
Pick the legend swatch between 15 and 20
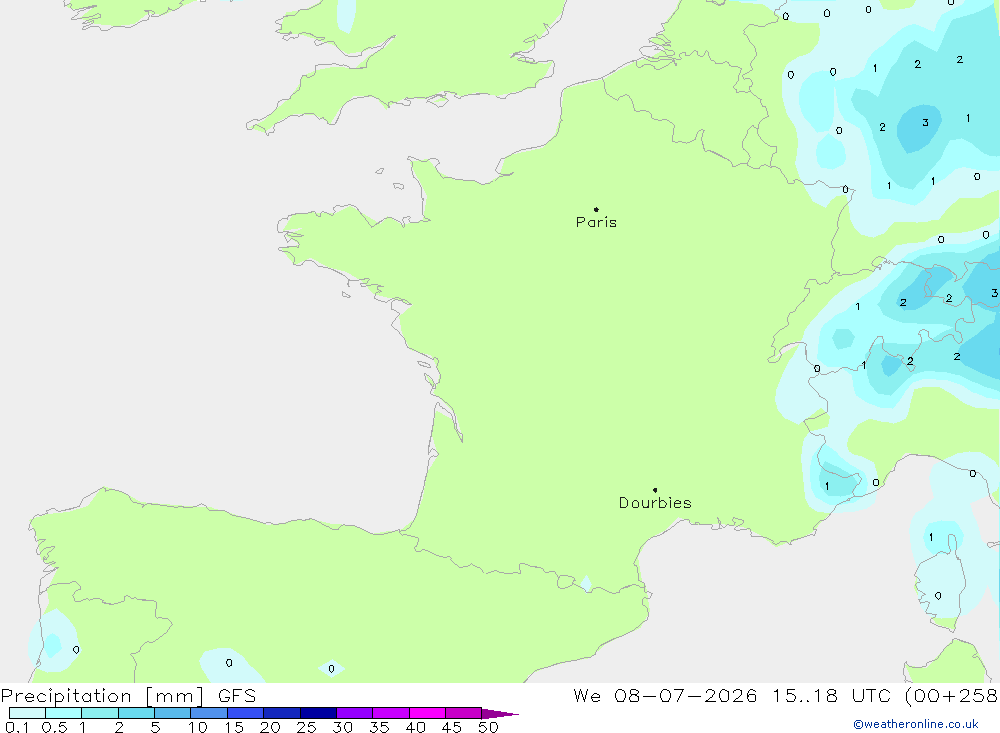[246, 713]
